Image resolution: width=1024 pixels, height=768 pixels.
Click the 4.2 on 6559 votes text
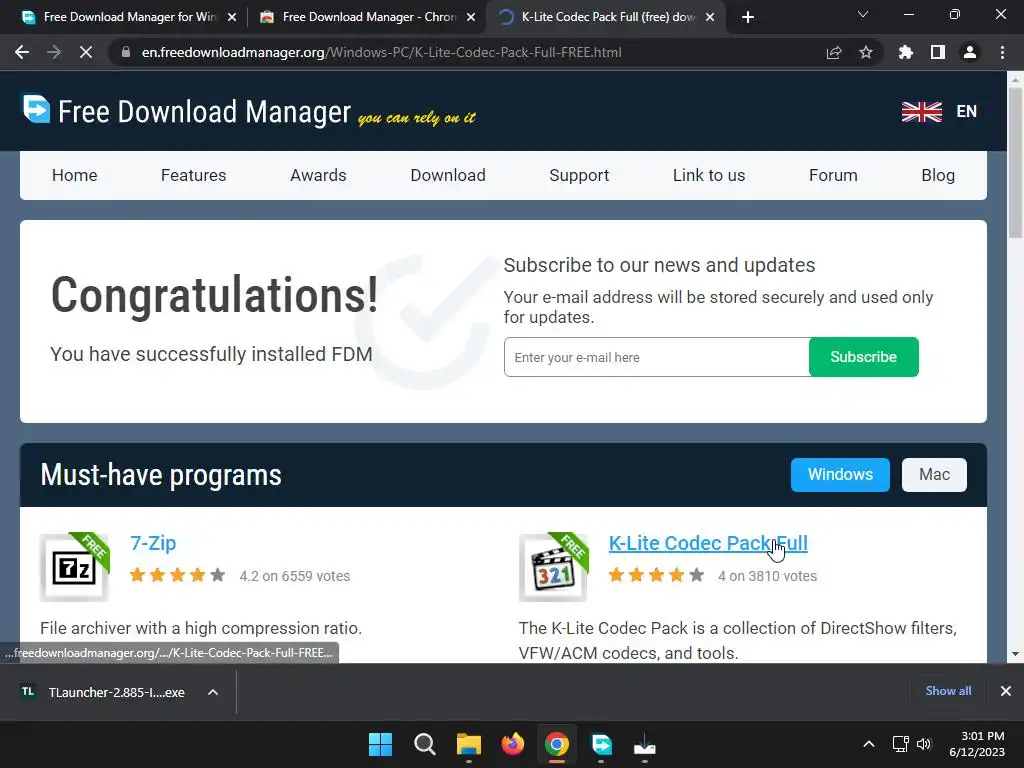(x=295, y=576)
